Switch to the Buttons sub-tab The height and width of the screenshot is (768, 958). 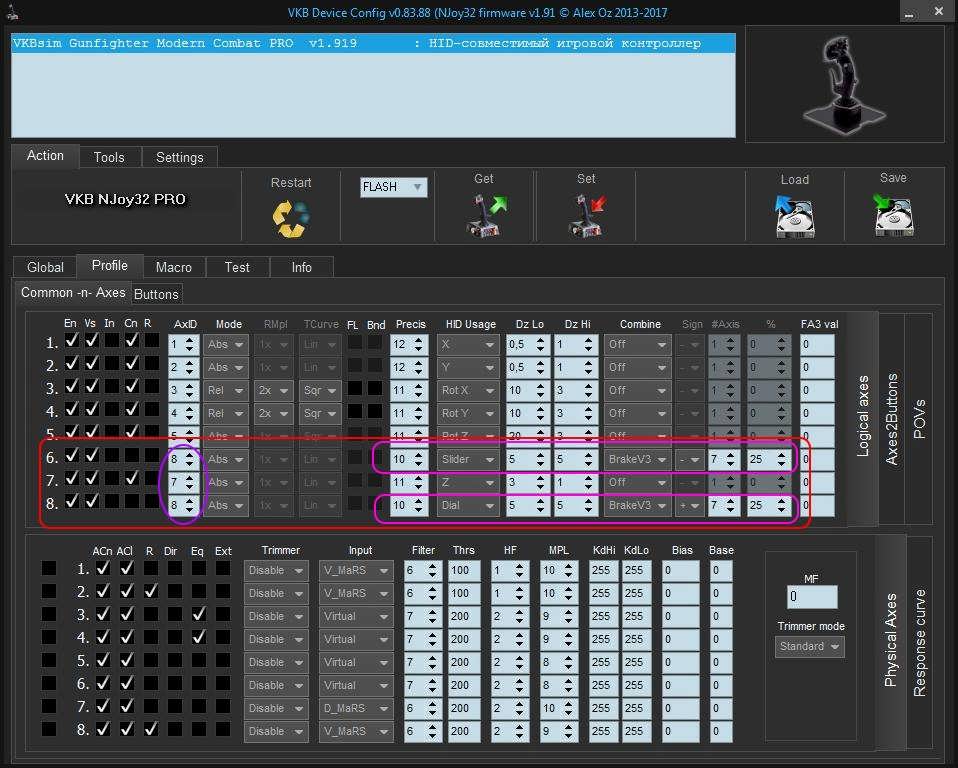point(156,294)
